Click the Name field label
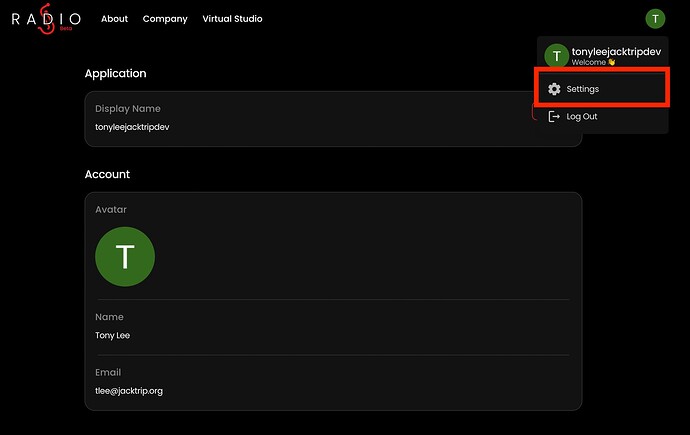This screenshot has width=690, height=435. (109, 317)
